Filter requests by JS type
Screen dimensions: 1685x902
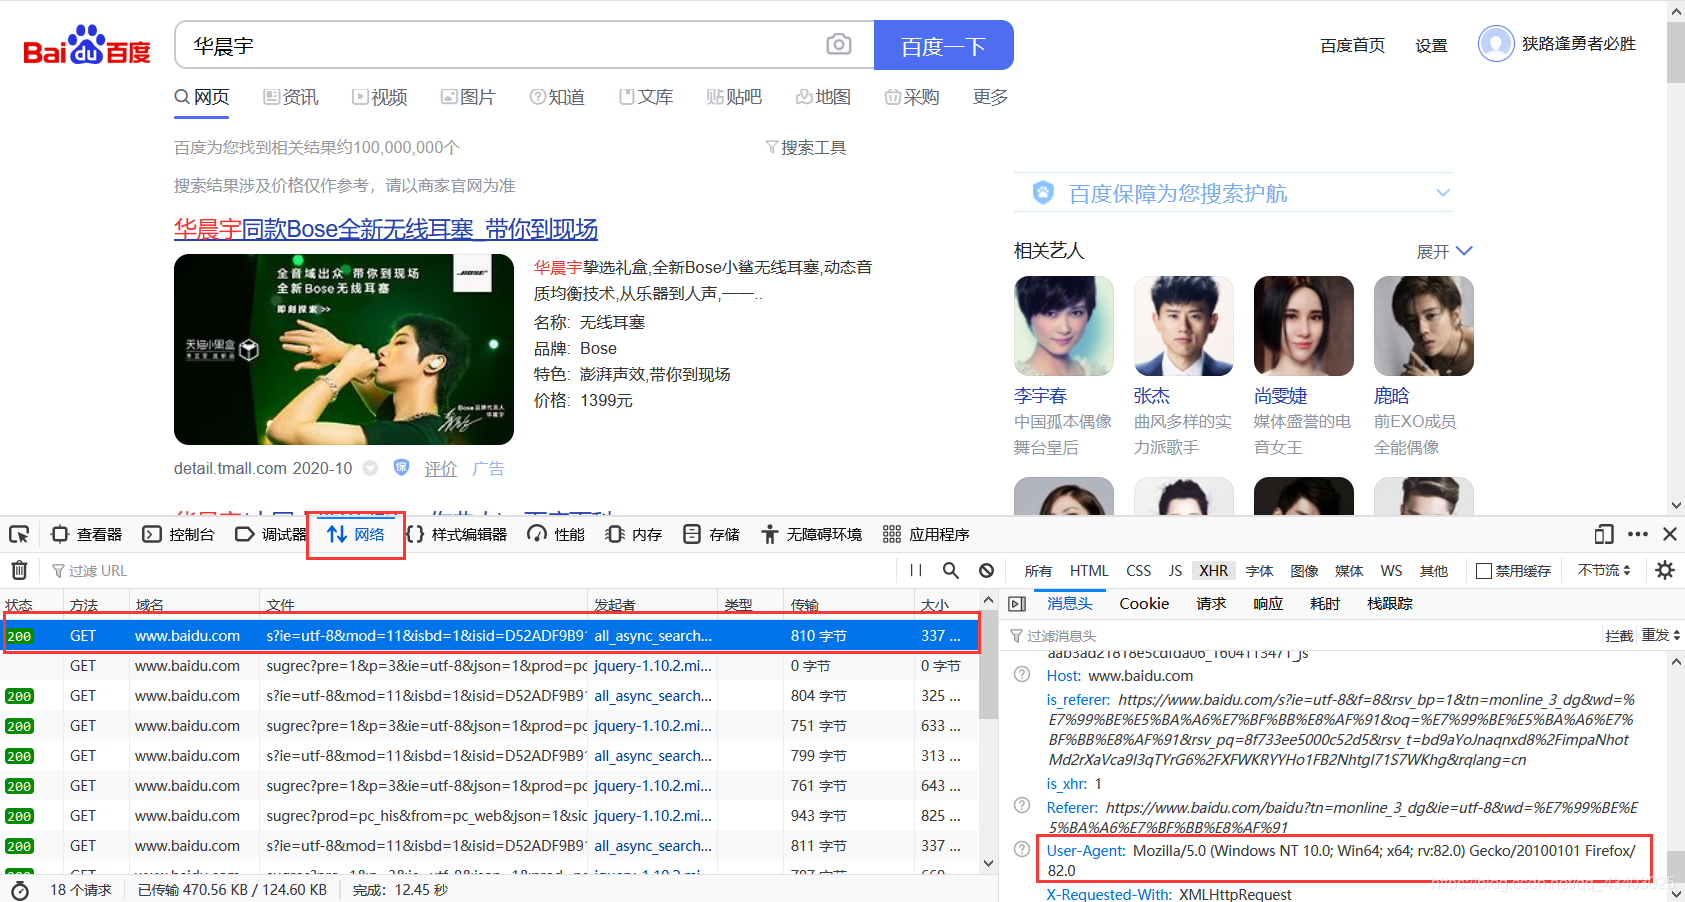pos(1175,570)
